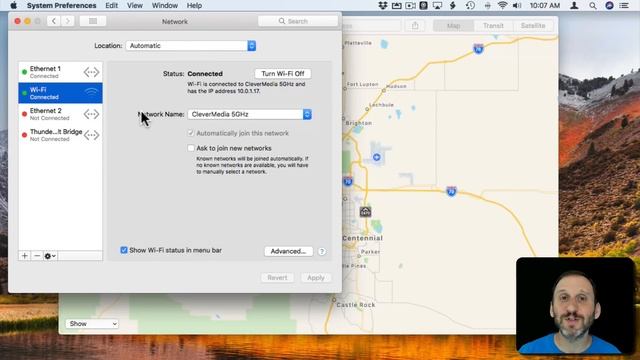Image resolution: width=640 pixels, height=360 pixels.
Task: Open the Network Name dropdown
Action: coord(249,114)
